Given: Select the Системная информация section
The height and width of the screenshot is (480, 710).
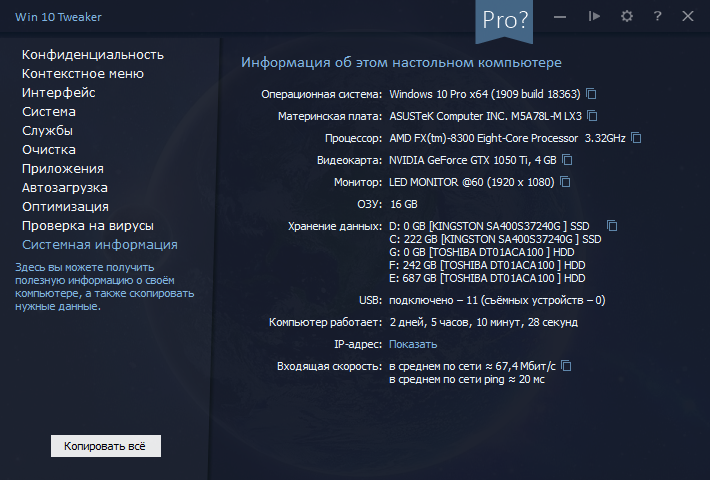Looking at the screenshot, I should 100,245.
